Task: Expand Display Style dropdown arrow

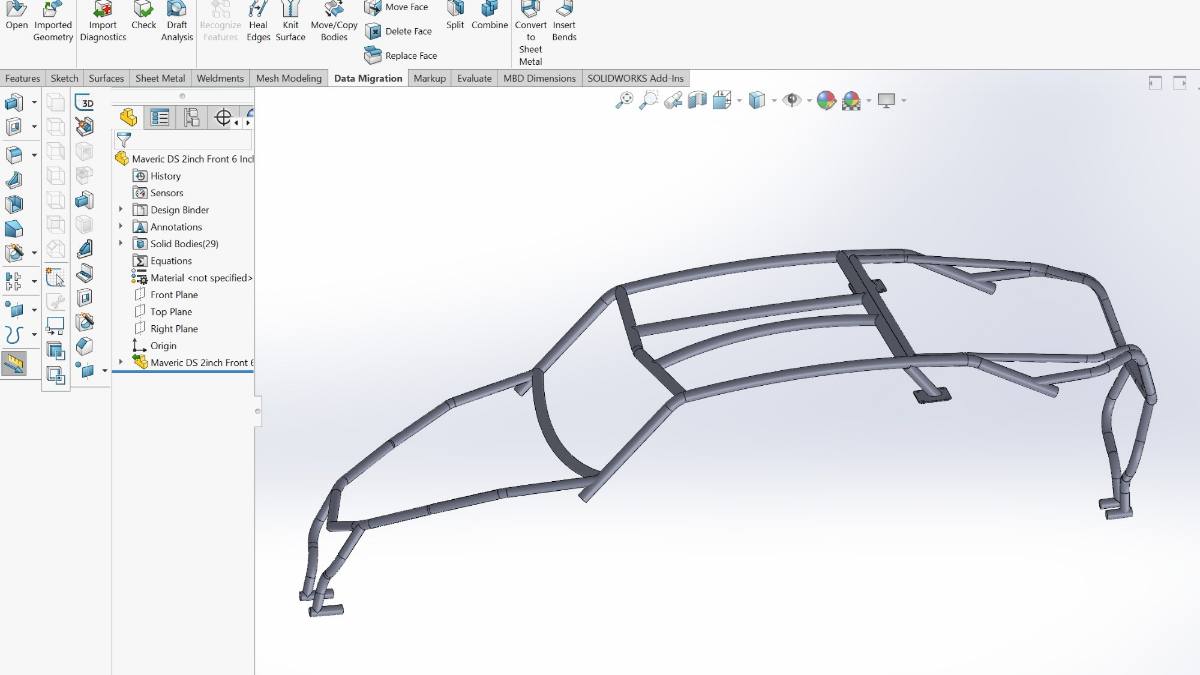Action: coord(773,100)
